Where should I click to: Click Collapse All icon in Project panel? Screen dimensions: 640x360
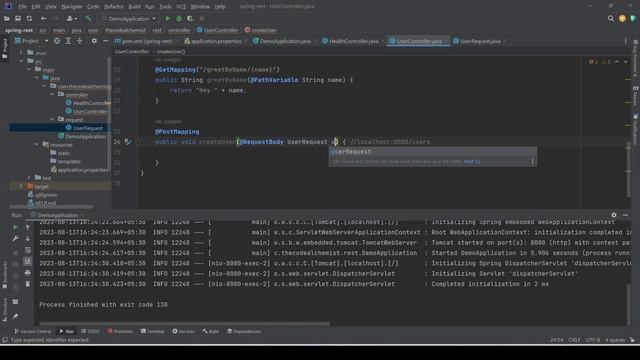(80, 41)
